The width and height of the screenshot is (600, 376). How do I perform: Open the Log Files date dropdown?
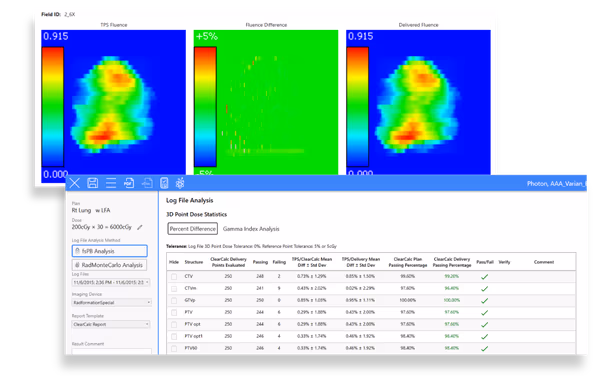point(111,282)
